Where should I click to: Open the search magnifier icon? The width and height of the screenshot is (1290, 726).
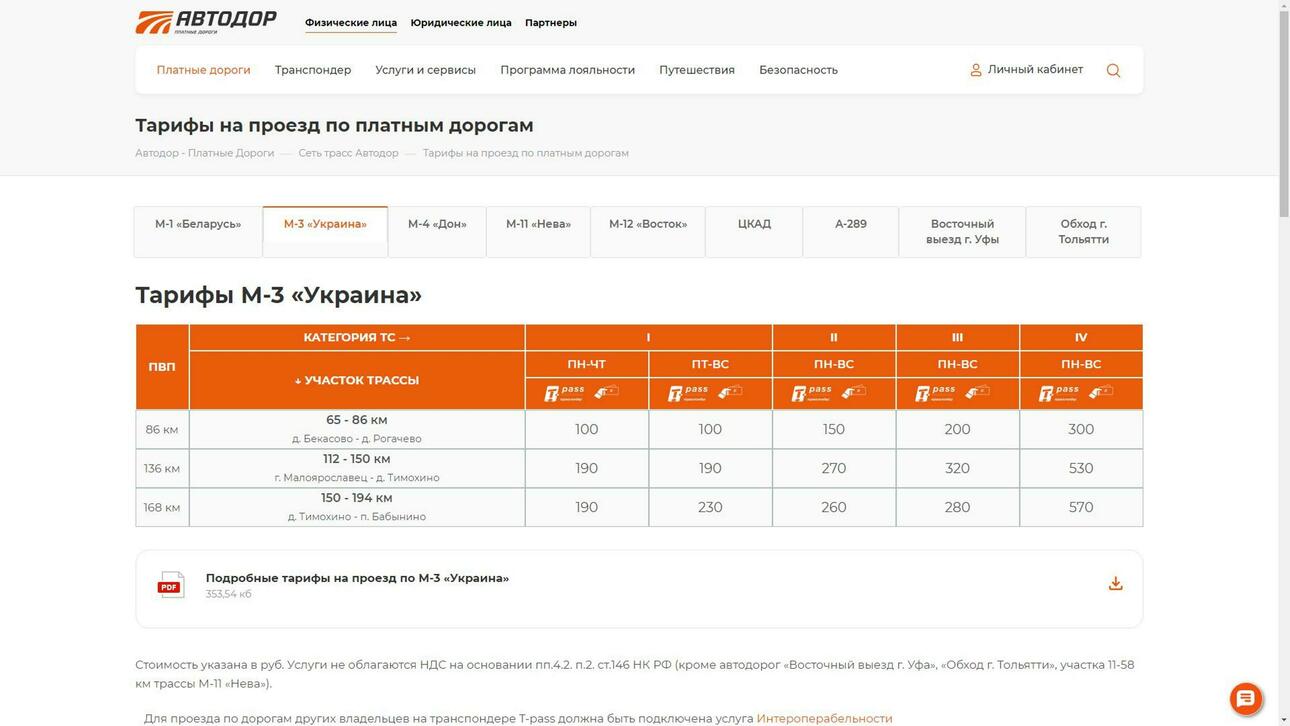click(1112, 70)
